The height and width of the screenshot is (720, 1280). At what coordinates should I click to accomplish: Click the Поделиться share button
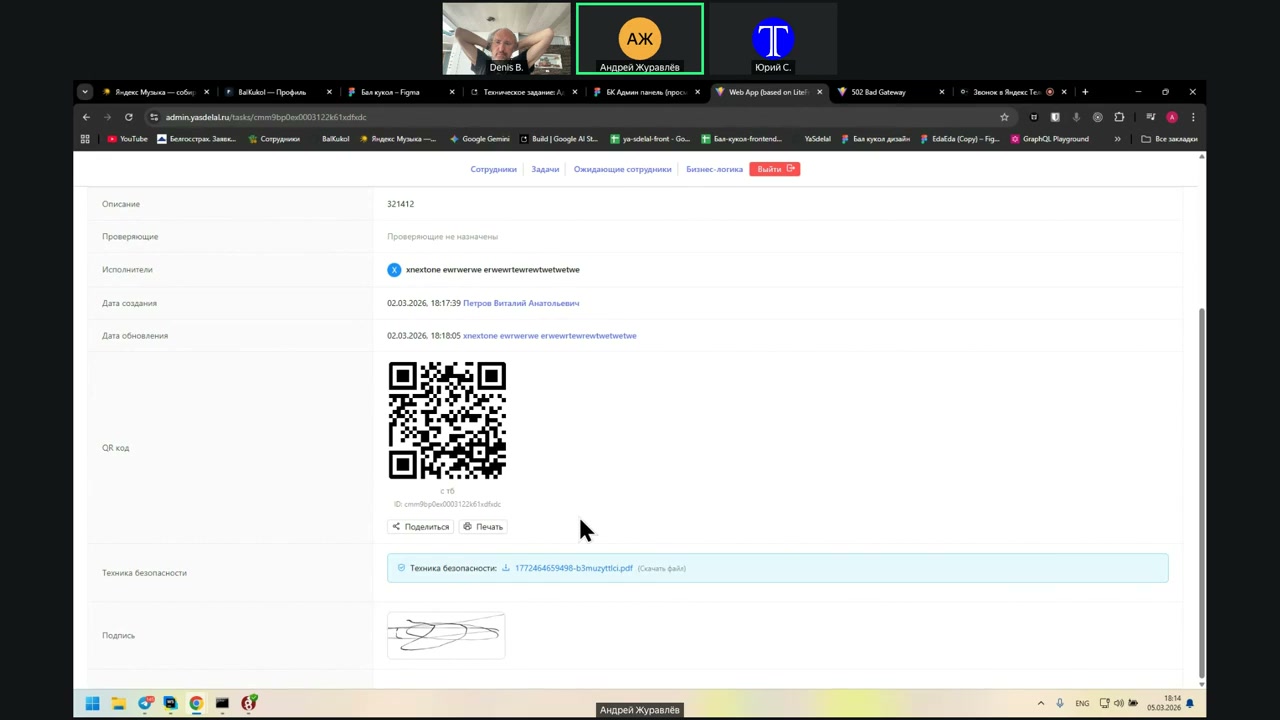point(421,527)
